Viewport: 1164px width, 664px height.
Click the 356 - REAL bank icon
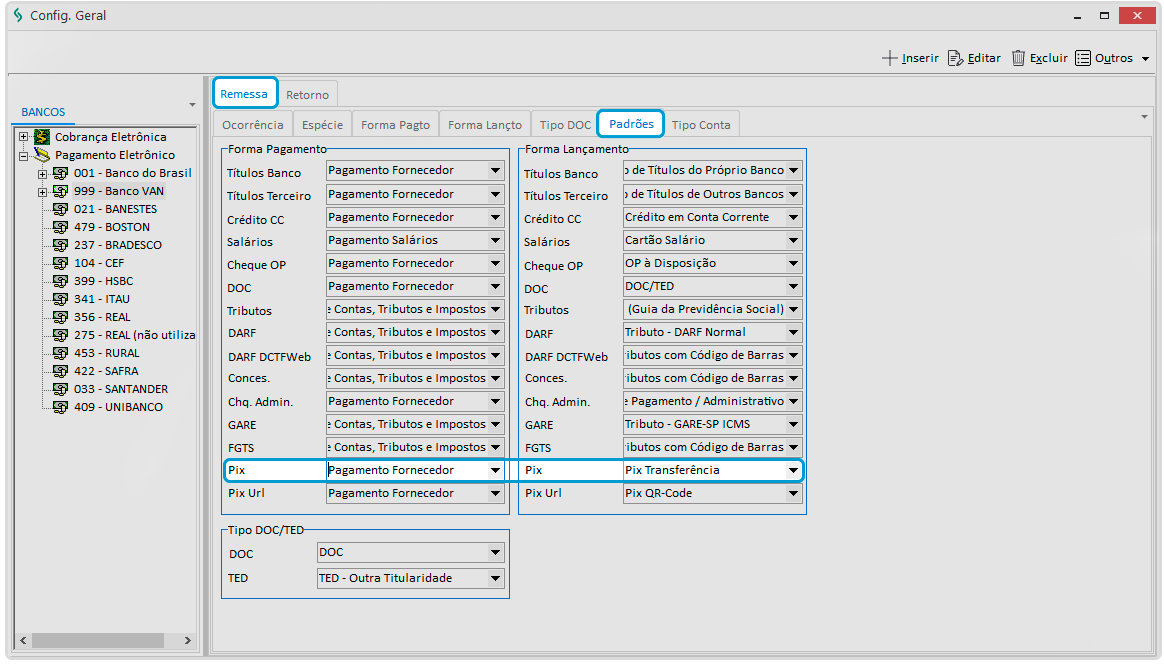pos(61,317)
